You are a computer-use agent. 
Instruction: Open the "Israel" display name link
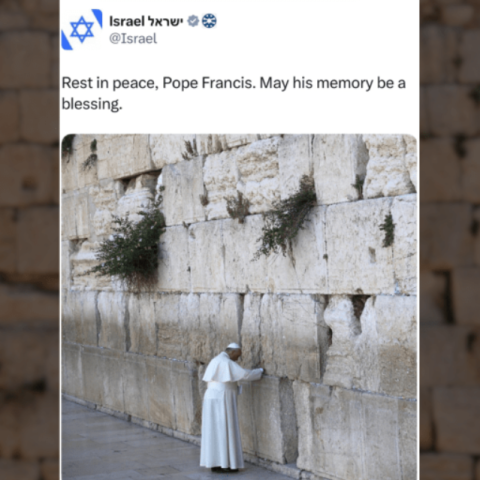[127, 21]
